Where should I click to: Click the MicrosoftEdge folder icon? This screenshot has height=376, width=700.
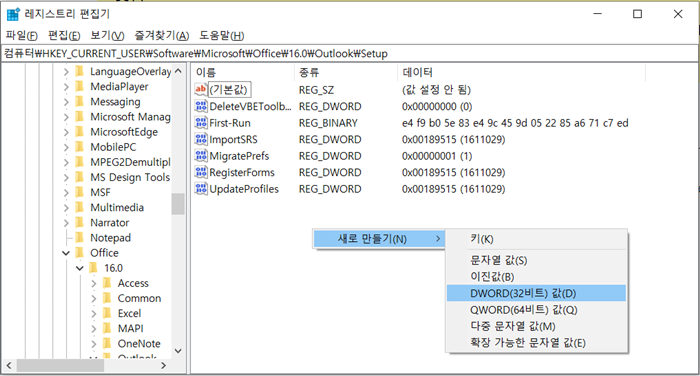pyautogui.click(x=80, y=132)
